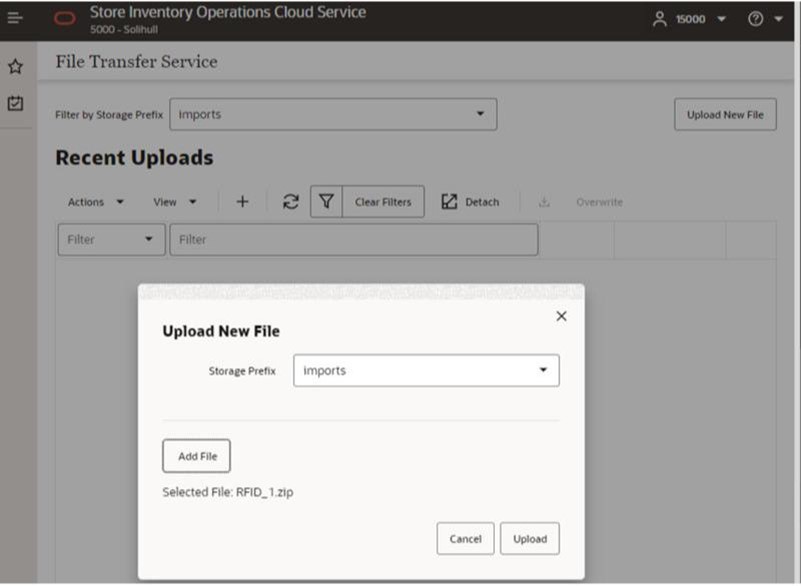Open the help question mark icon

(756, 19)
